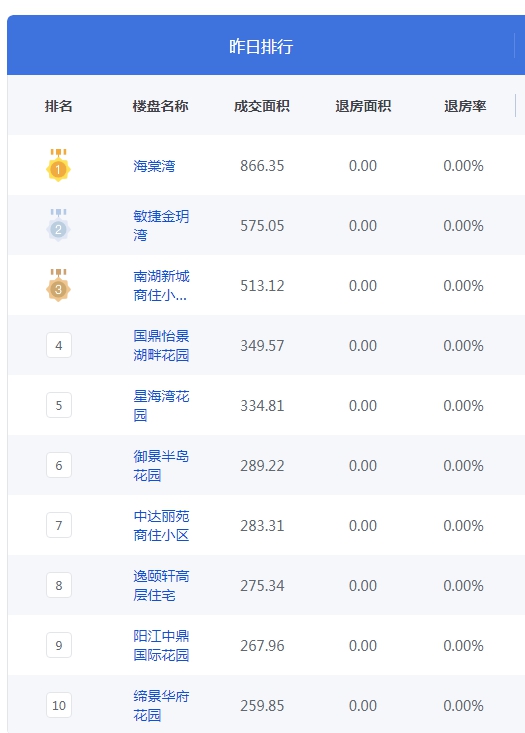Open the 星海湾花园 property link
Image resolution: width=525 pixels, height=733 pixels.
tap(161, 405)
